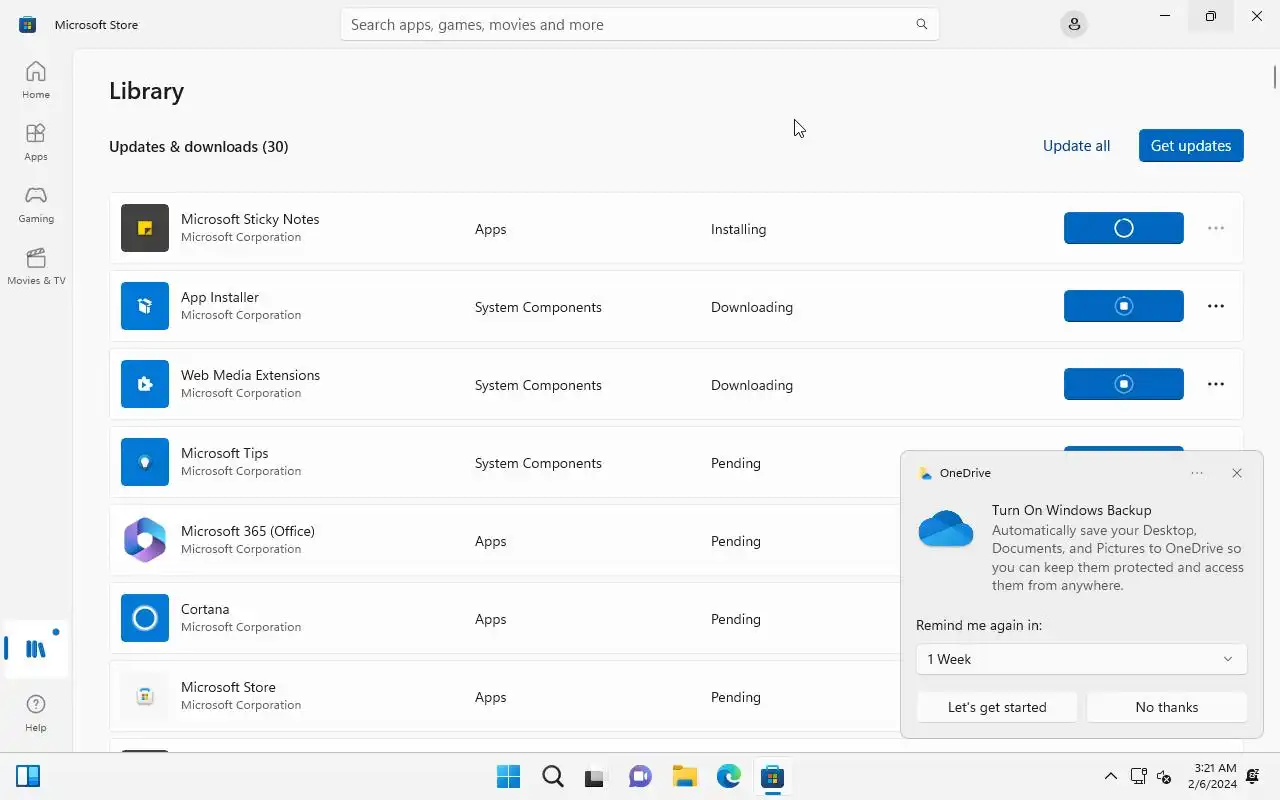This screenshot has height=800, width=1280.
Task: Click Microsoft Store taskbar icon
Action: click(x=772, y=776)
